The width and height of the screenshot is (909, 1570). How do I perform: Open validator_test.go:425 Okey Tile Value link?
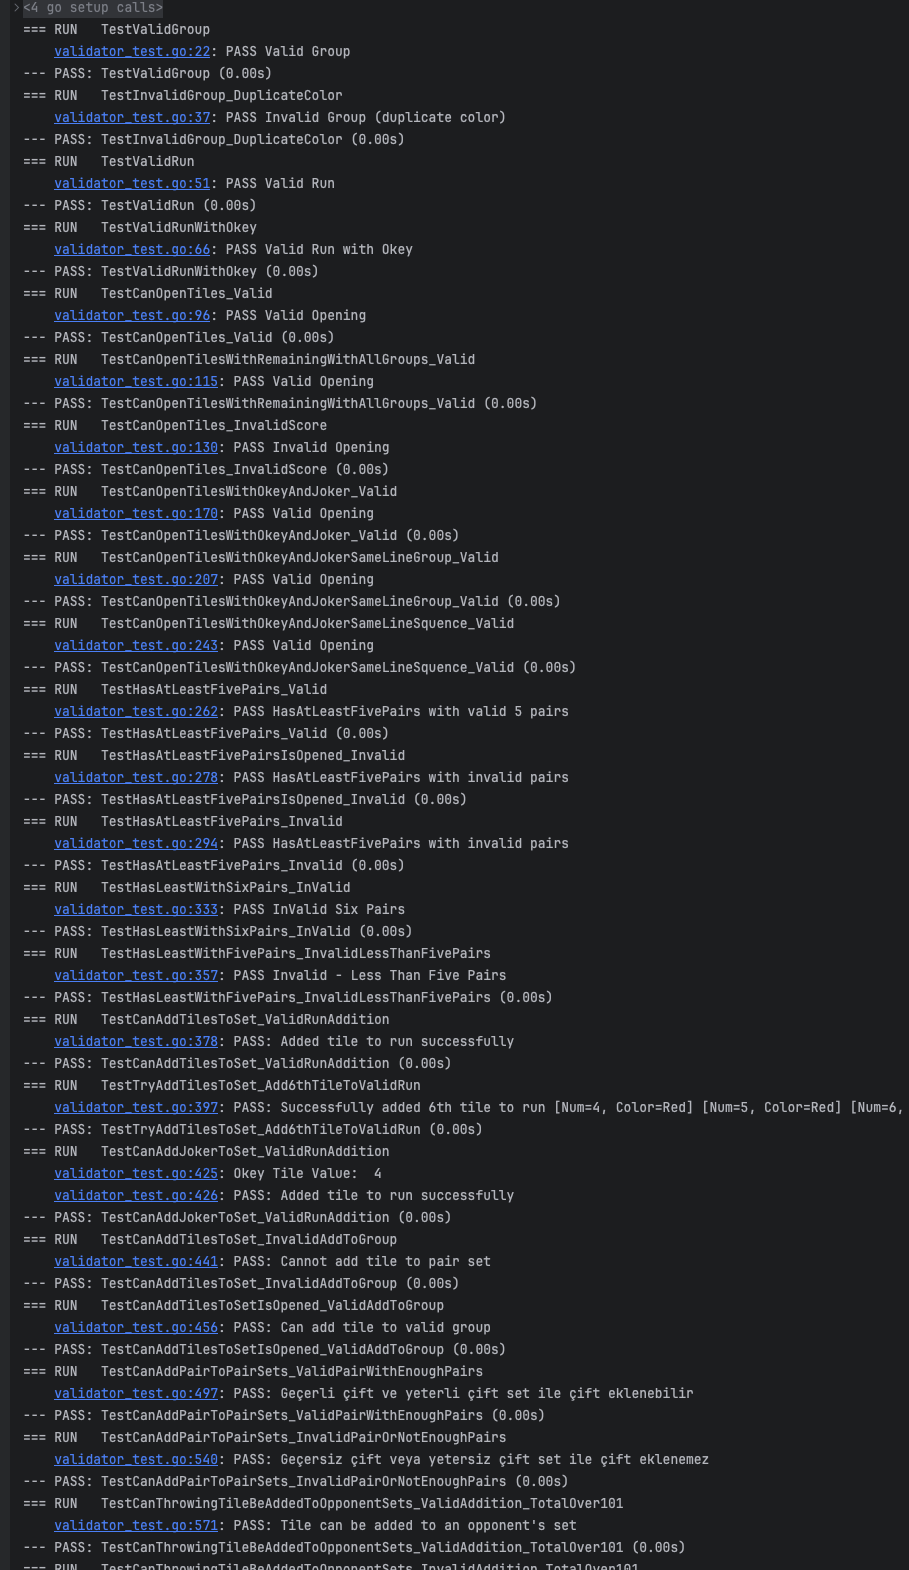click(x=136, y=1173)
